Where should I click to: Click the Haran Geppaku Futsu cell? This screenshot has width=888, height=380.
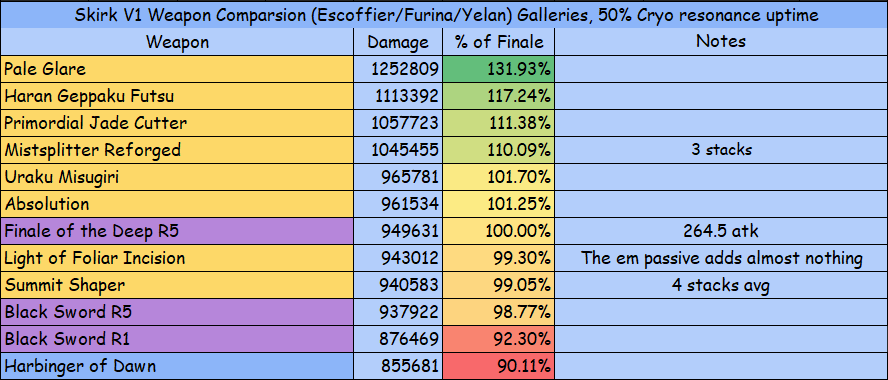point(177,96)
